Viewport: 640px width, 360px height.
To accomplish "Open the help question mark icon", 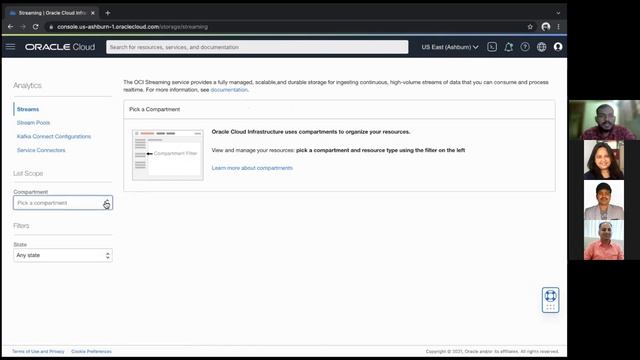I will coord(525,47).
